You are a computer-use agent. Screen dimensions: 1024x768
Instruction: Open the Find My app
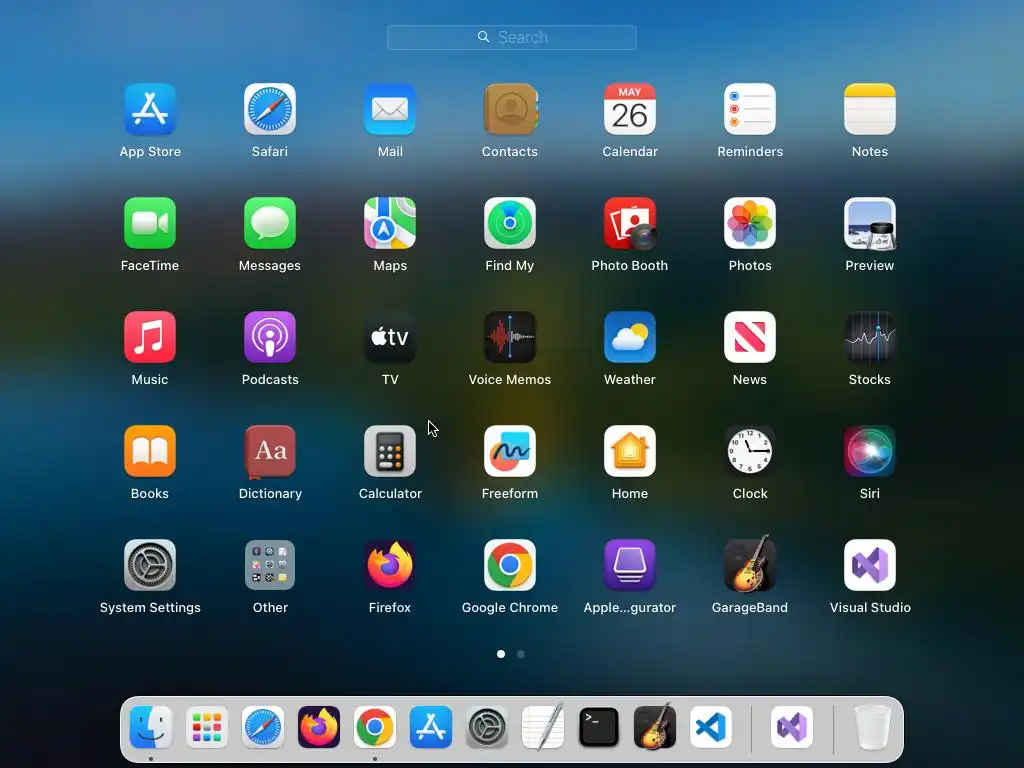[x=510, y=223]
